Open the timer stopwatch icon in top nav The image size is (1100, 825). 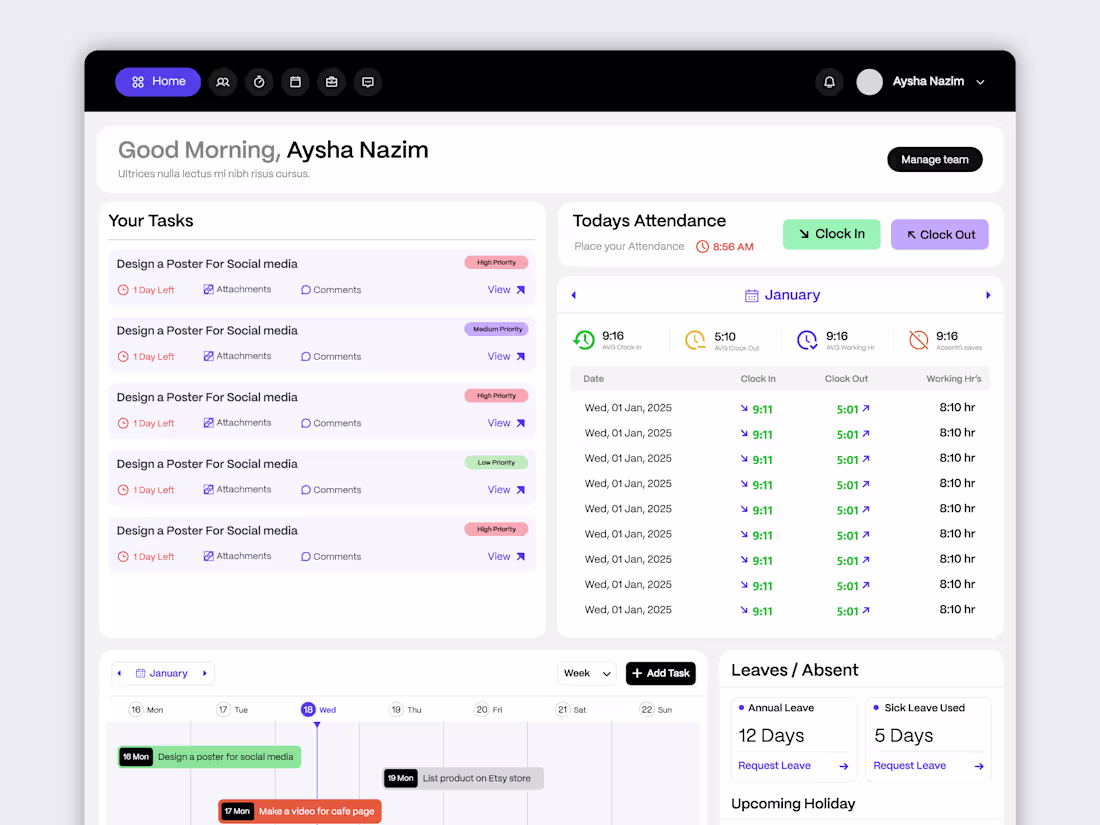pos(259,82)
